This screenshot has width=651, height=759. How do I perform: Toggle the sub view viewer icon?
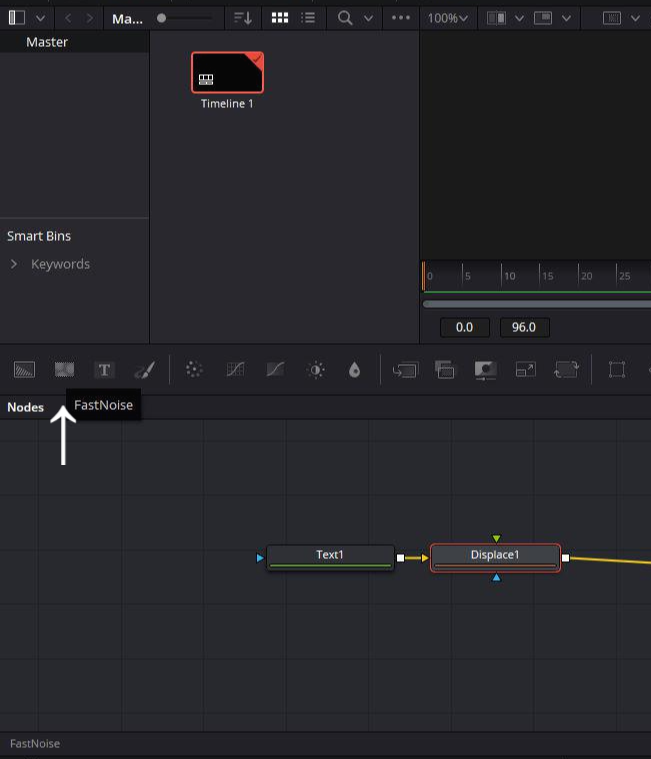coord(543,18)
